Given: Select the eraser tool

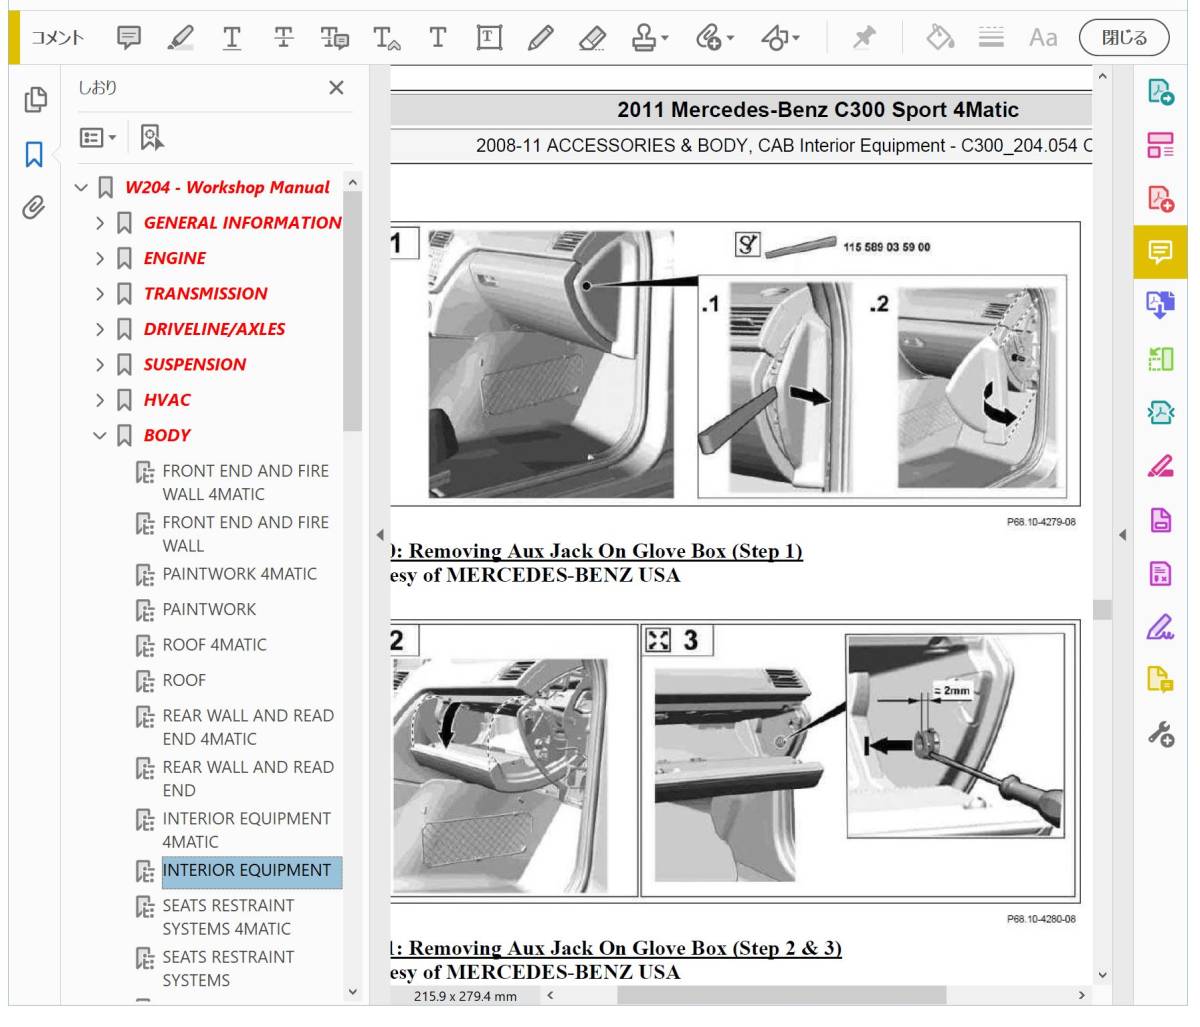Looking at the screenshot, I should pos(592,38).
